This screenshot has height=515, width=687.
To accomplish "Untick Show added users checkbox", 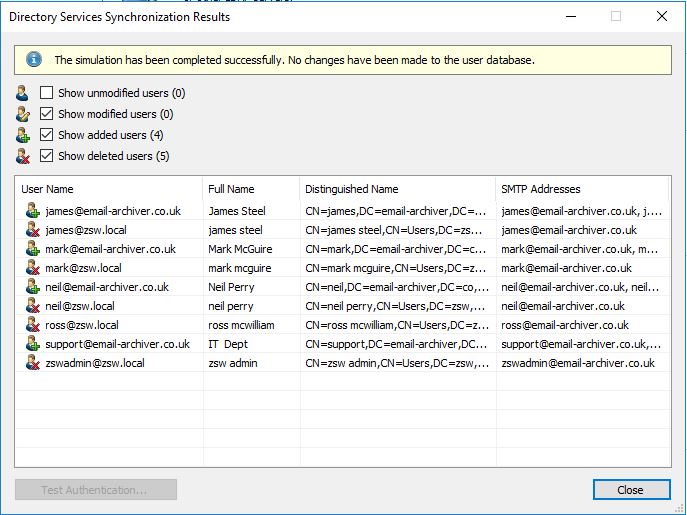I will tap(46, 135).
